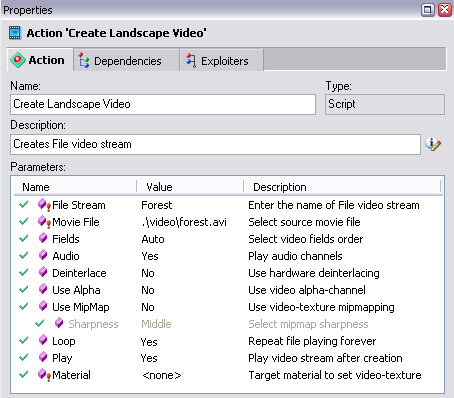Select the Audio value 'Yes'

click(x=150, y=256)
